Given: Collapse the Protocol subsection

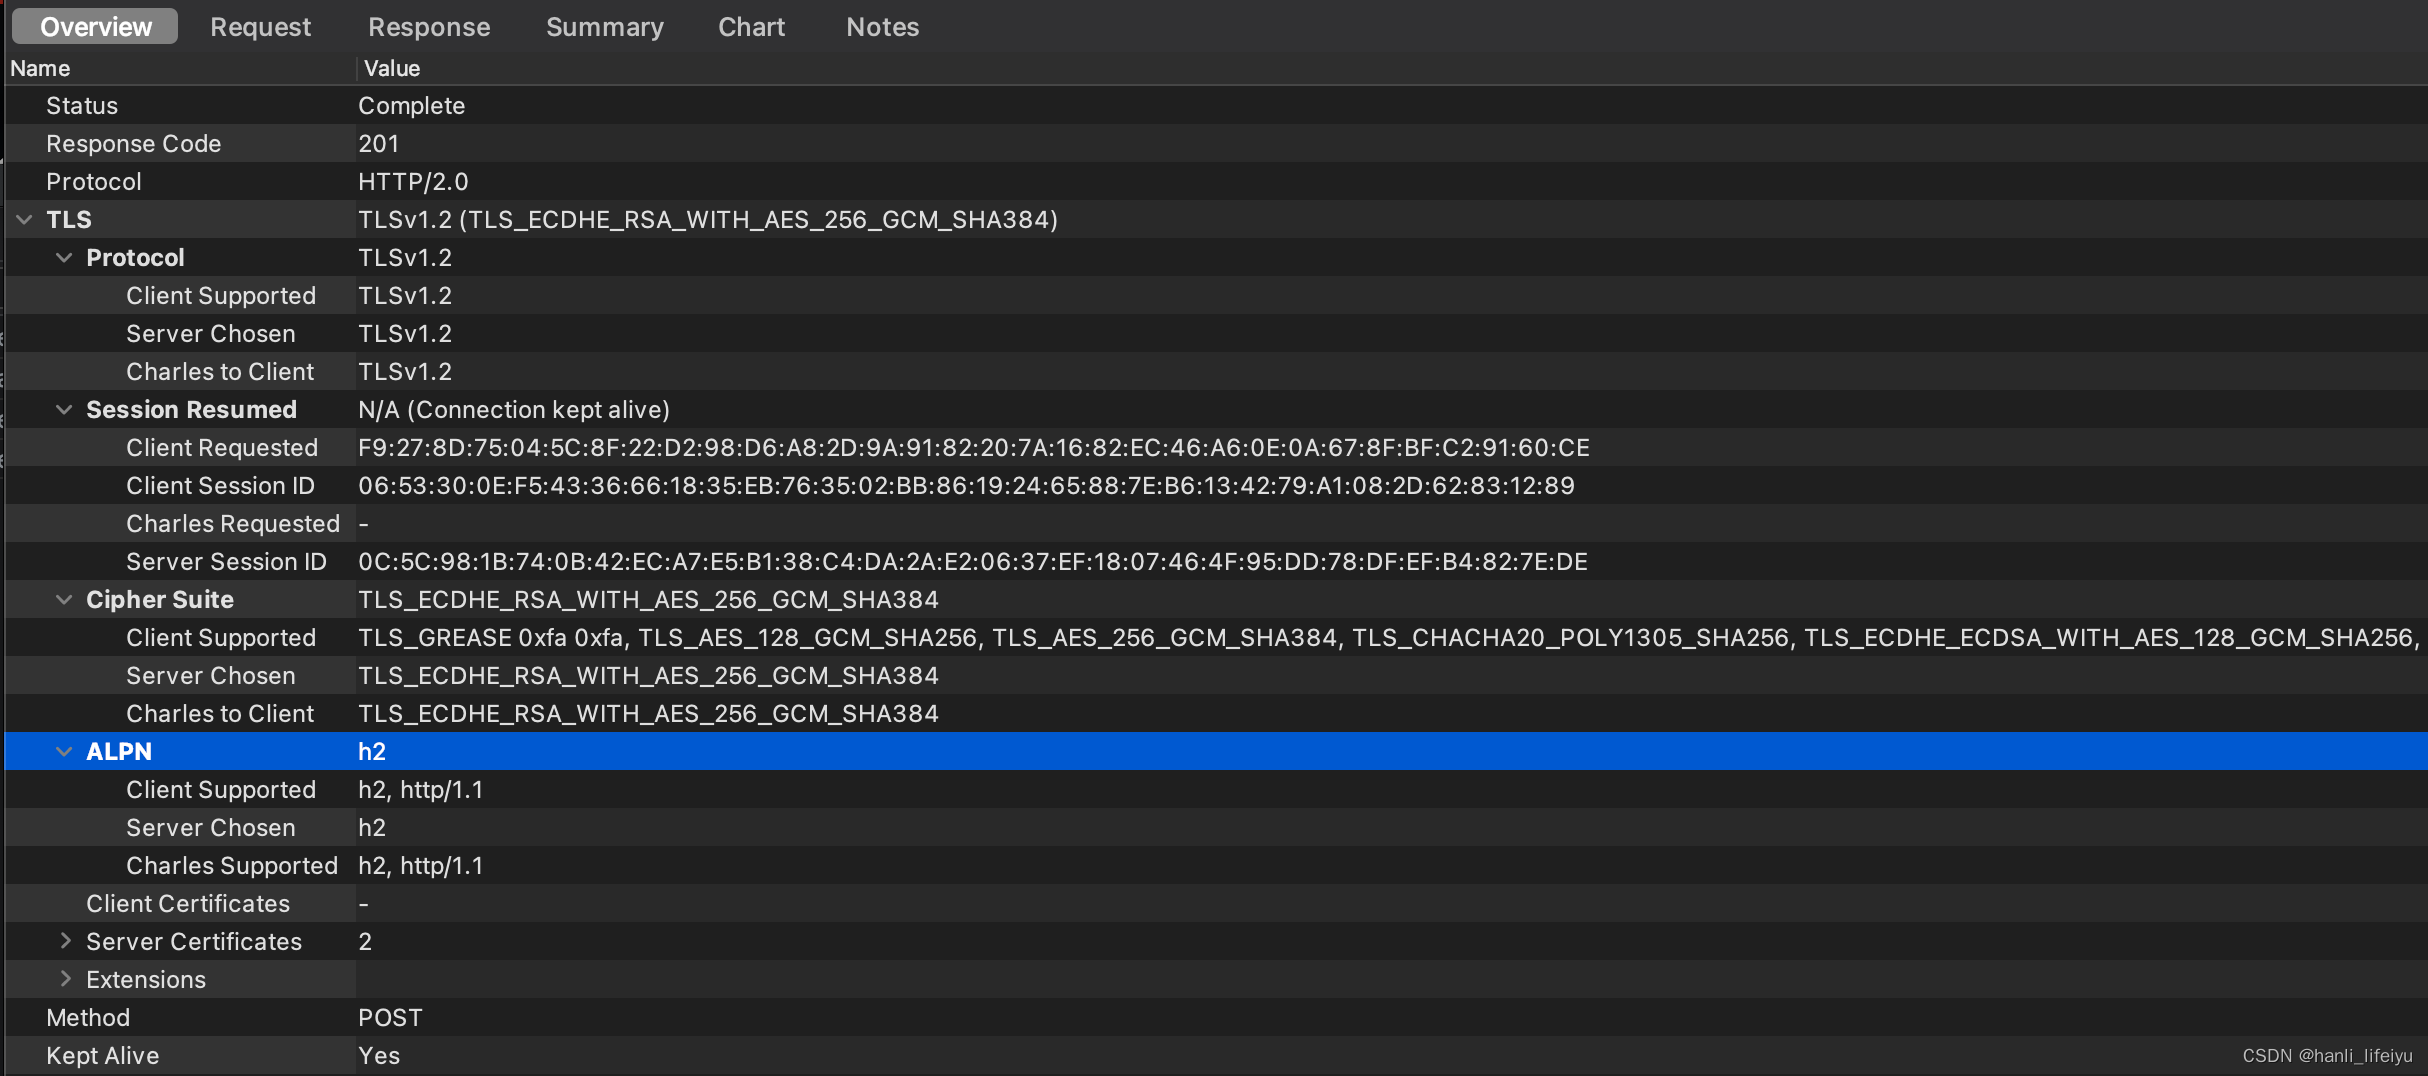Looking at the screenshot, I should (x=64, y=257).
